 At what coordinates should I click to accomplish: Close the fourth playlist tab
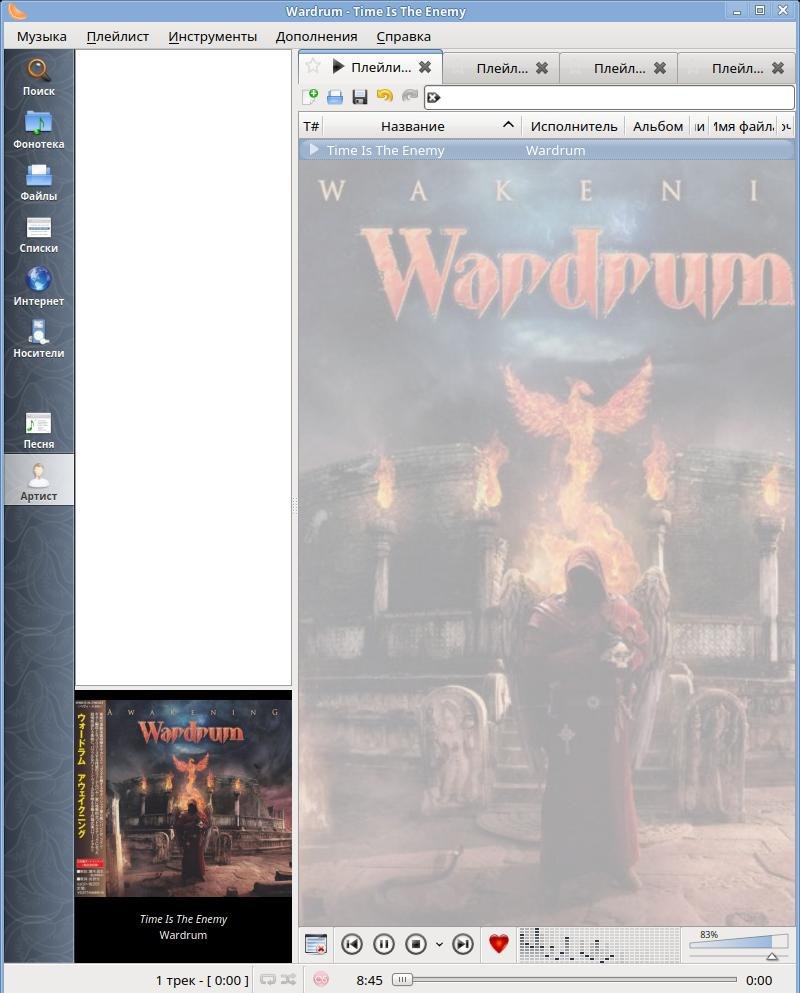click(778, 68)
